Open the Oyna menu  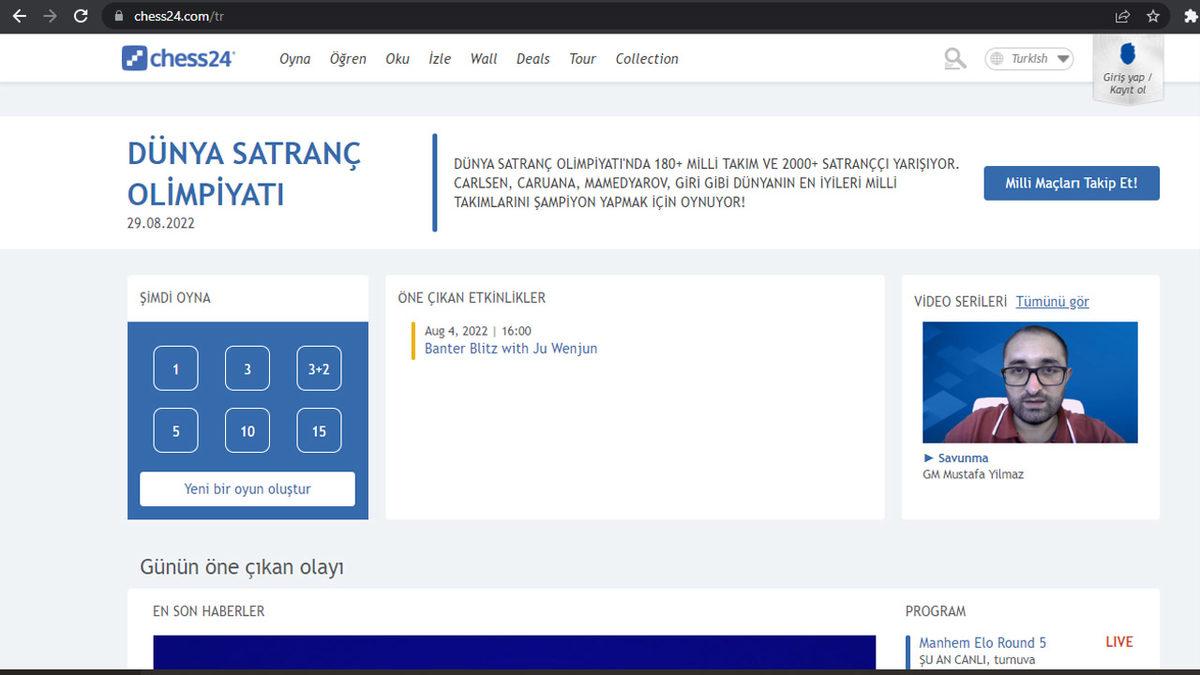(x=294, y=59)
